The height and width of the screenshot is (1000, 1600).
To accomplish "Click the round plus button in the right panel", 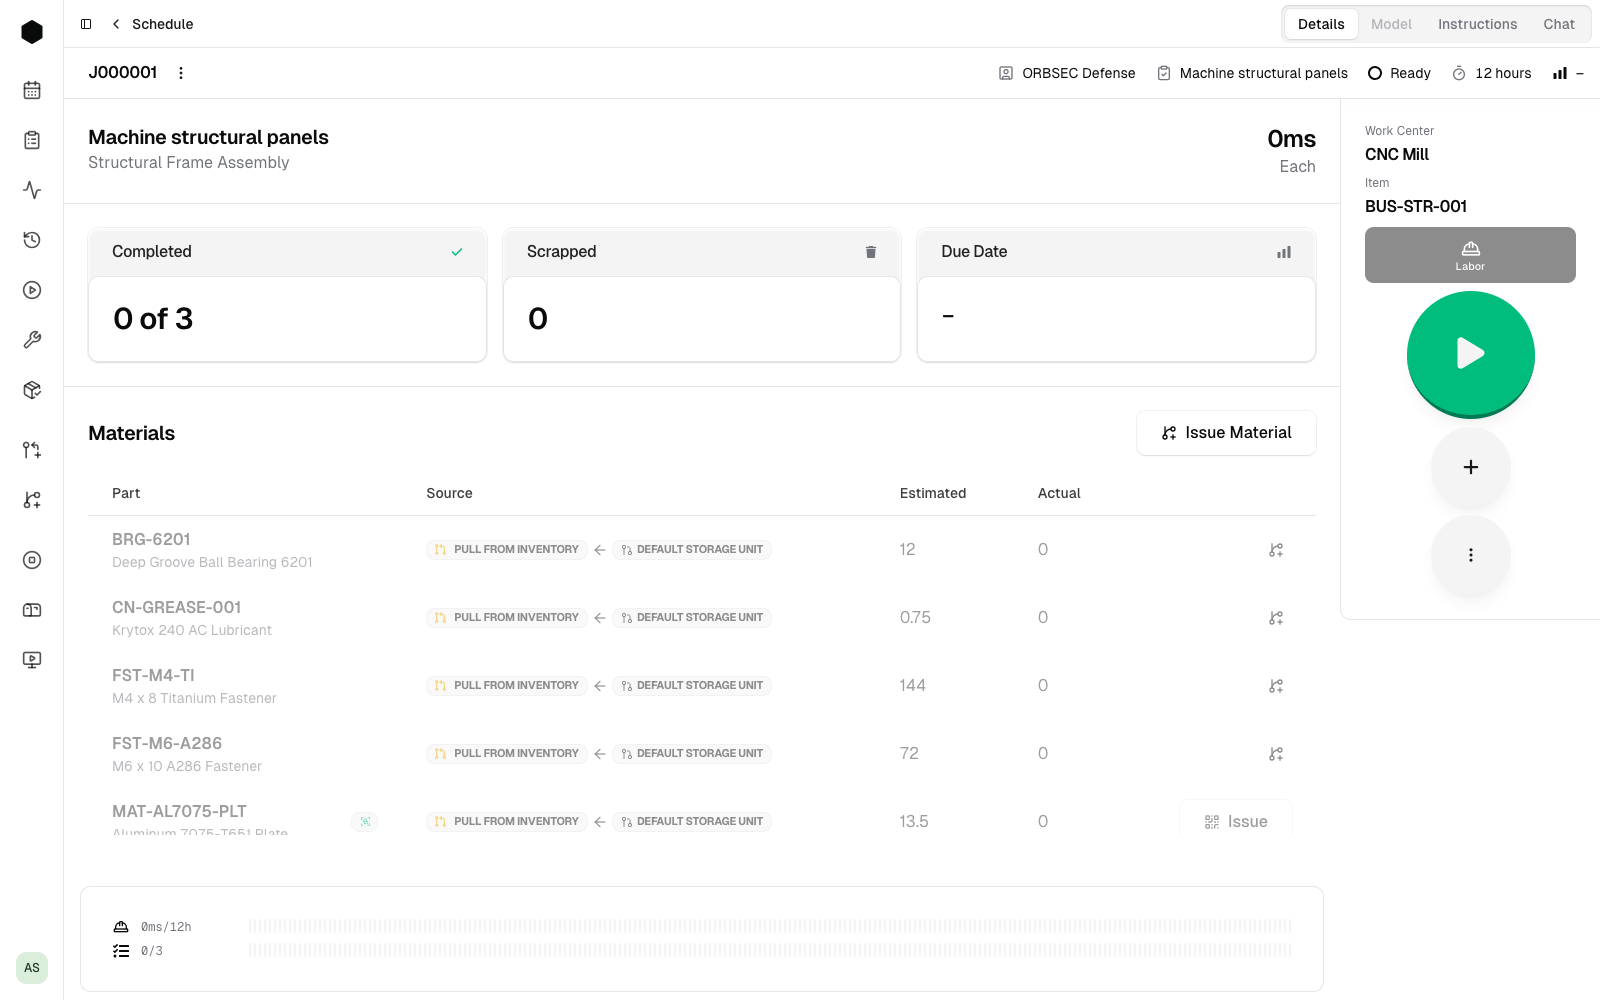I will pos(1470,467).
